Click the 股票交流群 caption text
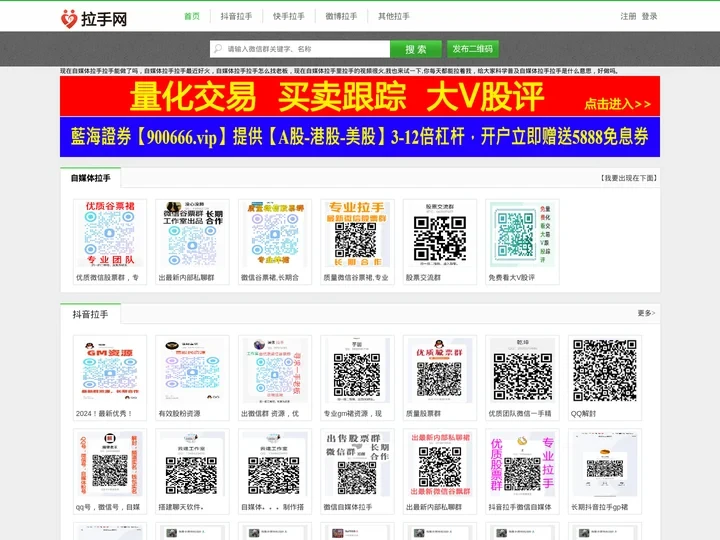This screenshot has width=720, height=540. click(423, 278)
